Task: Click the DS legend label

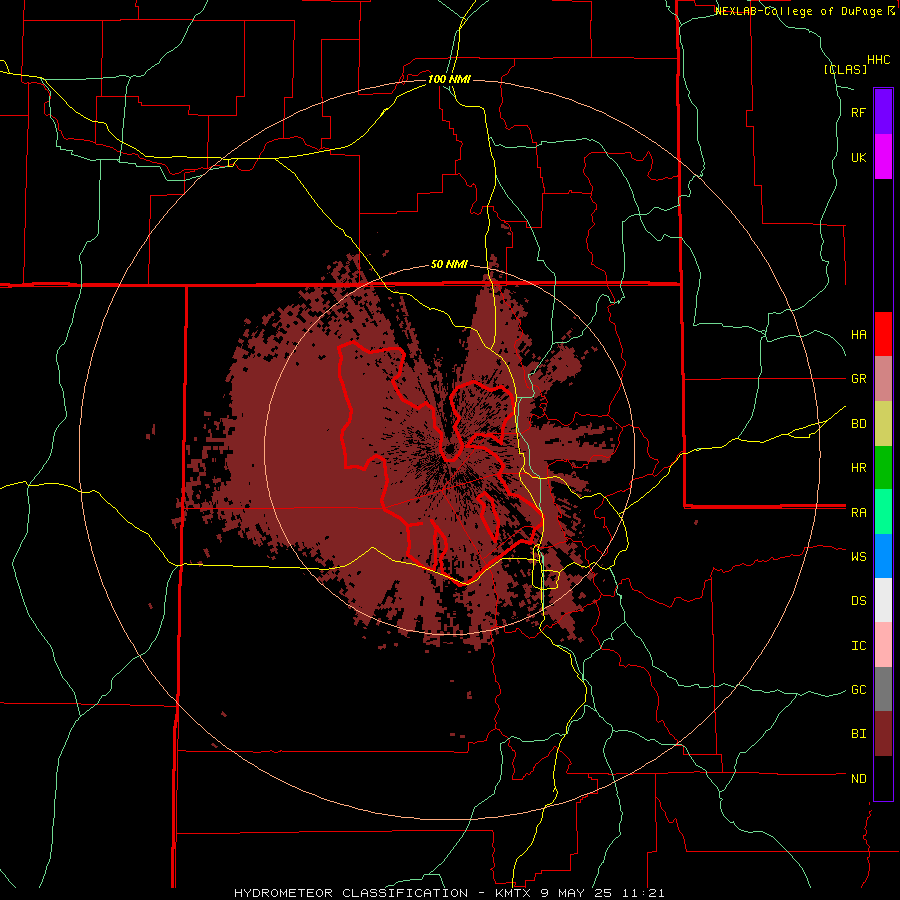Action: tap(859, 601)
